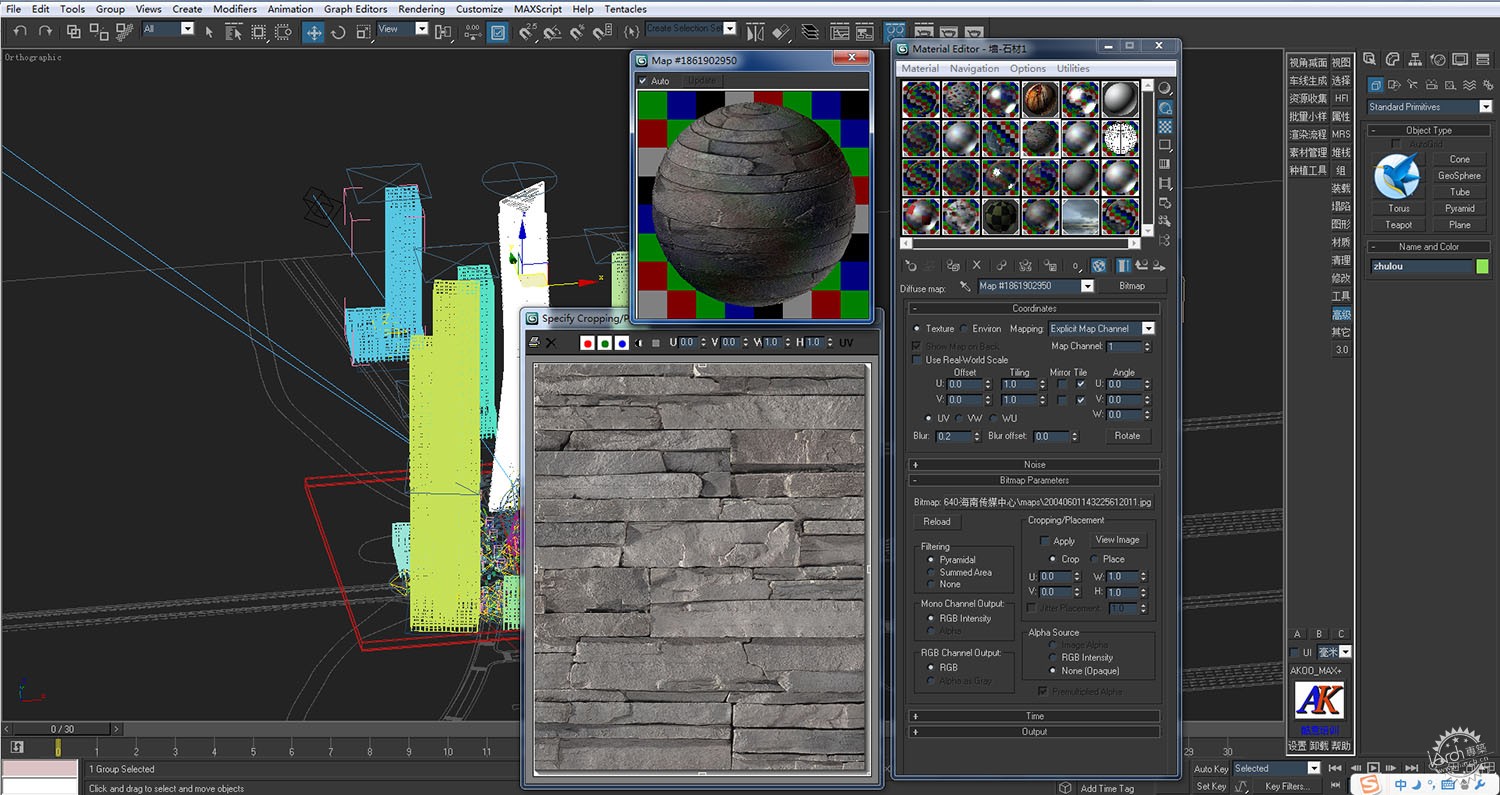Expand the Noise rollout

click(x=1034, y=465)
